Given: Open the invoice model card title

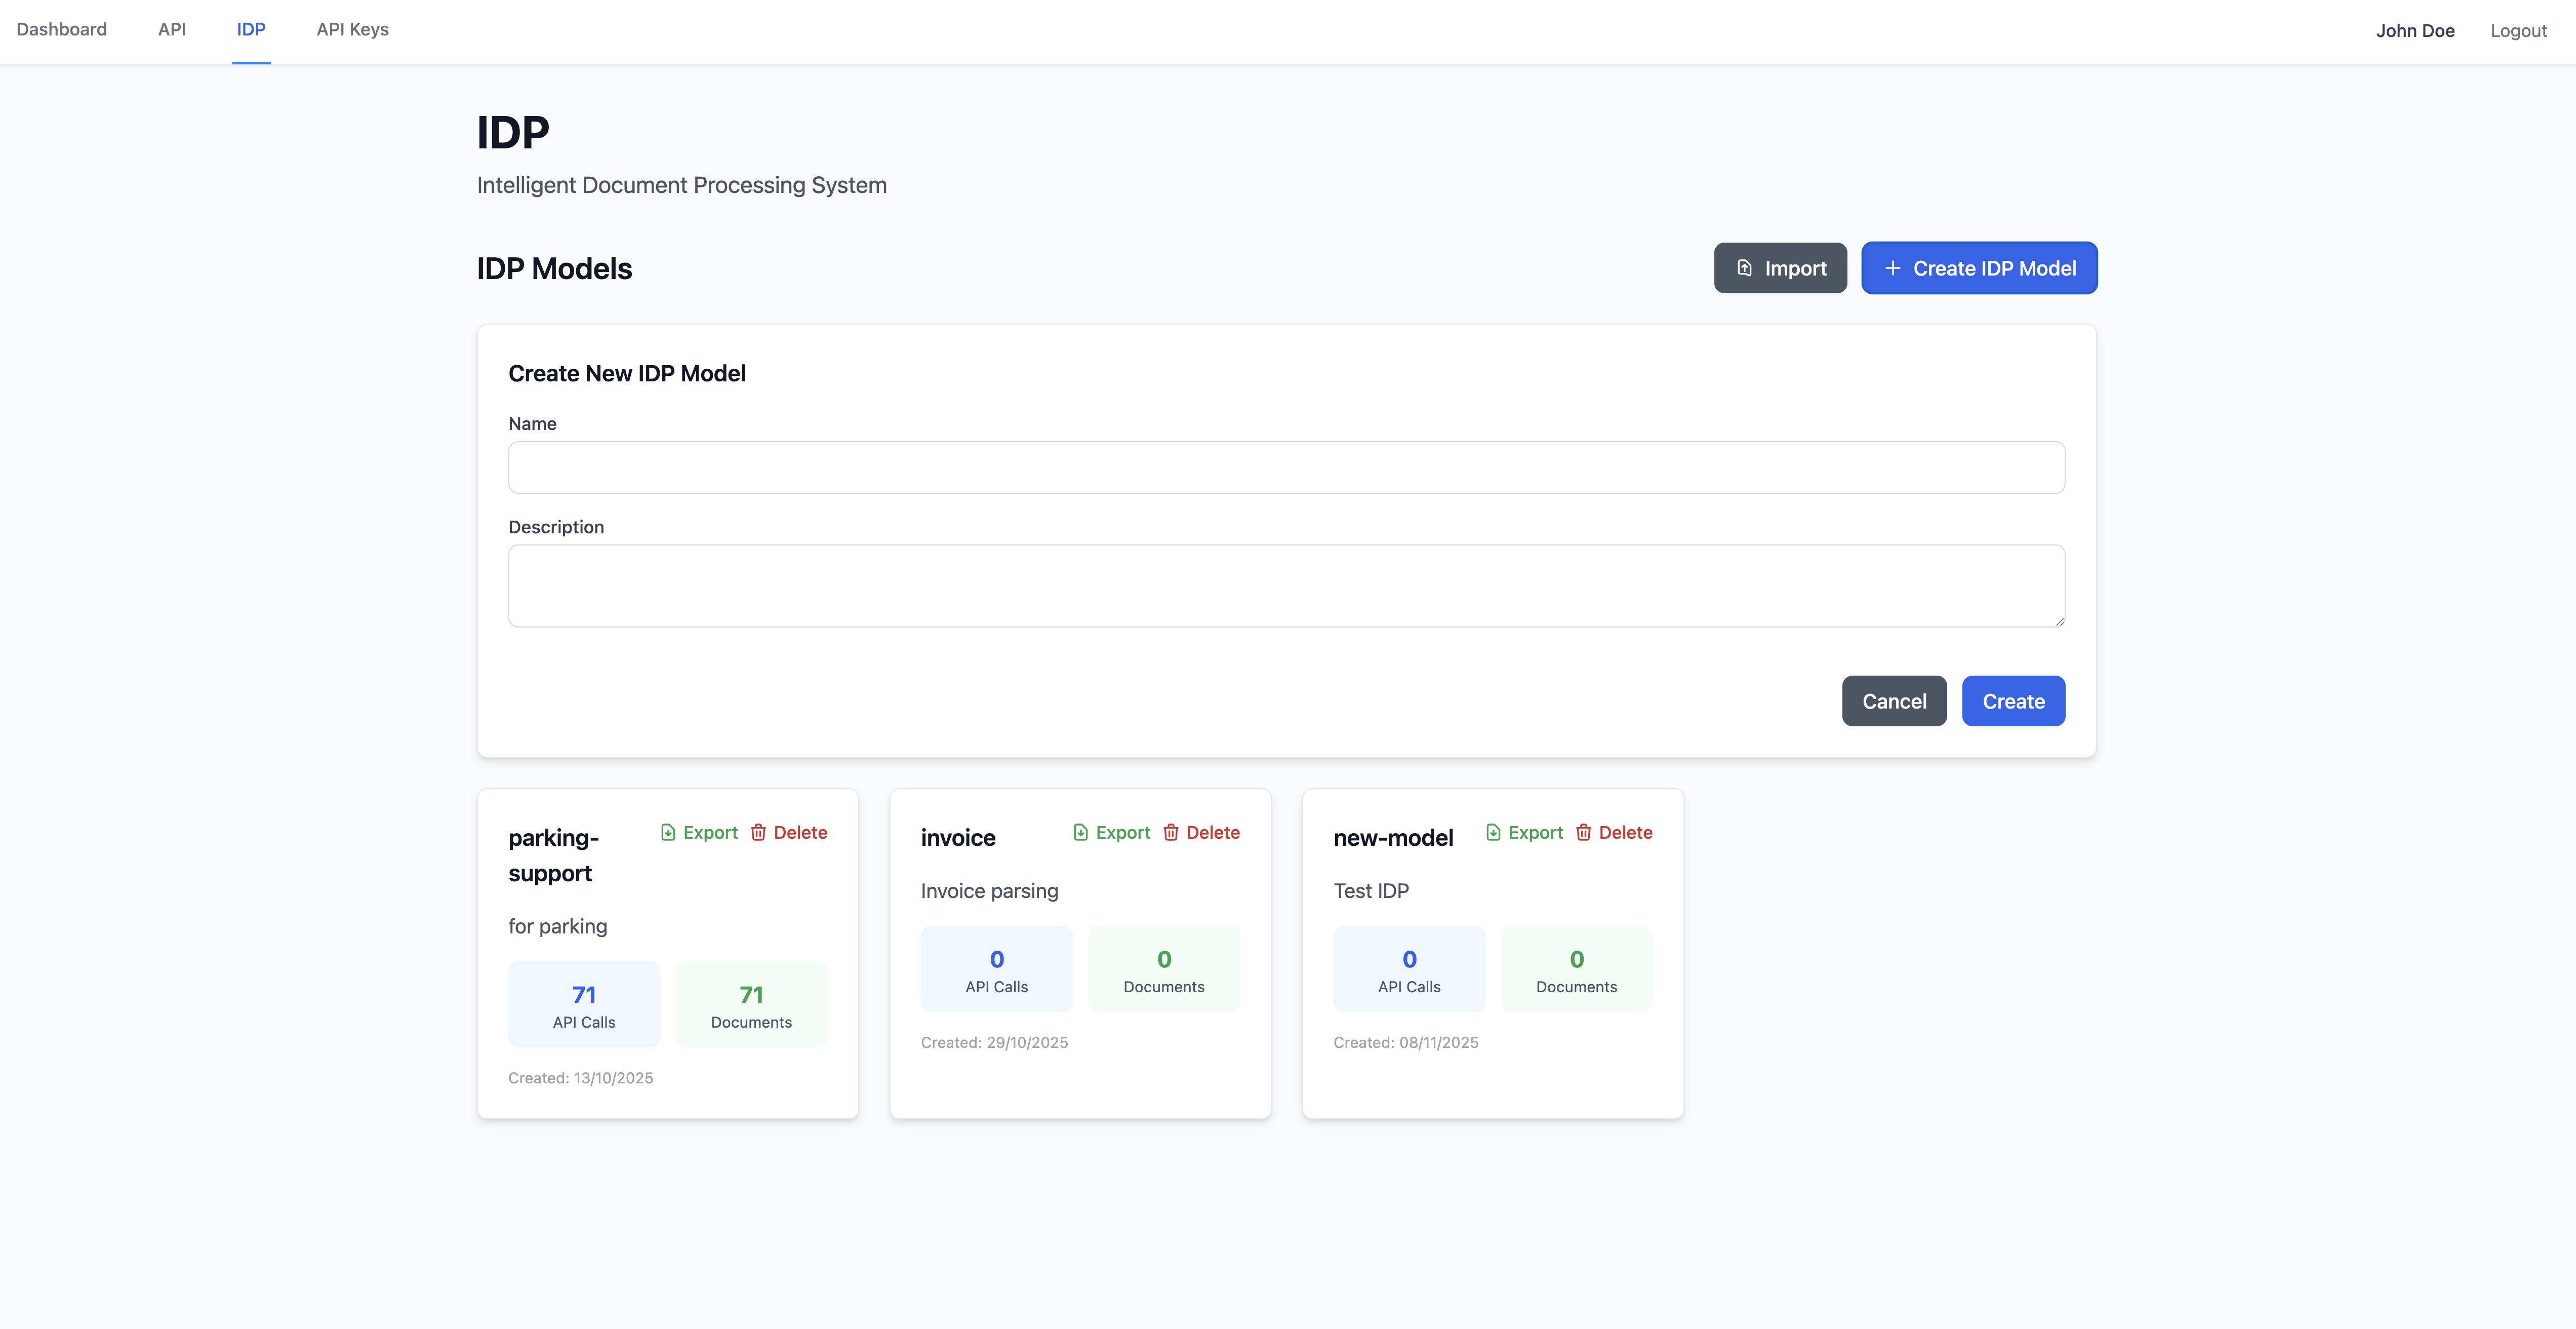Looking at the screenshot, I should [x=957, y=838].
